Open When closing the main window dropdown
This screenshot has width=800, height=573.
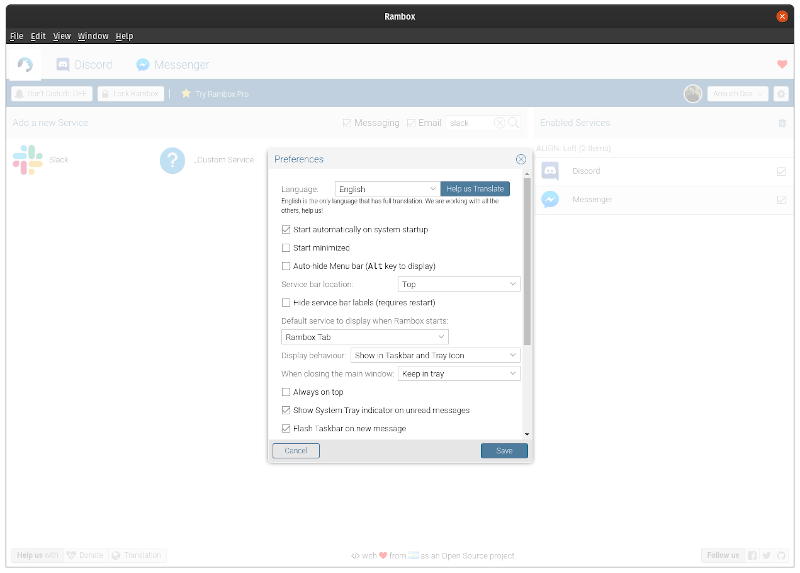tap(459, 373)
